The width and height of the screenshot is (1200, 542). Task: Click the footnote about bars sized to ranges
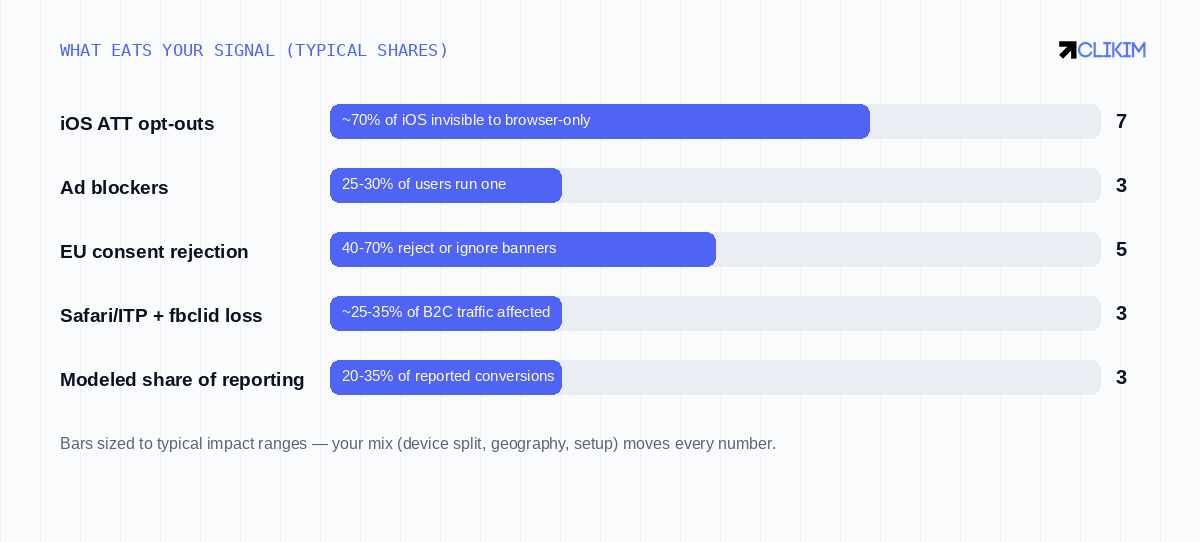[418, 443]
